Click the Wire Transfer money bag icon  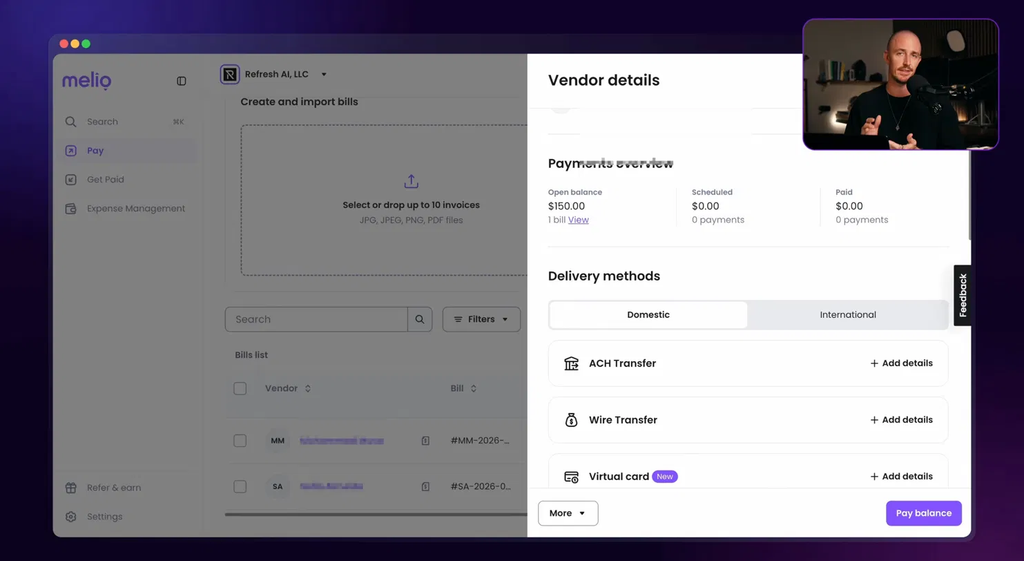tap(571, 420)
